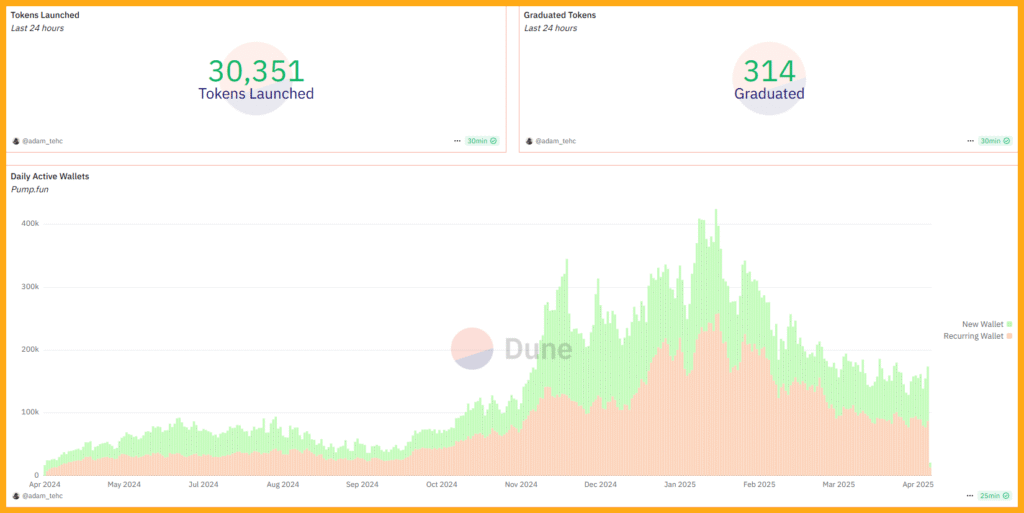Screen dimensions: 1024x513
Task: Click the 30,351 counter value
Action: coord(256,71)
